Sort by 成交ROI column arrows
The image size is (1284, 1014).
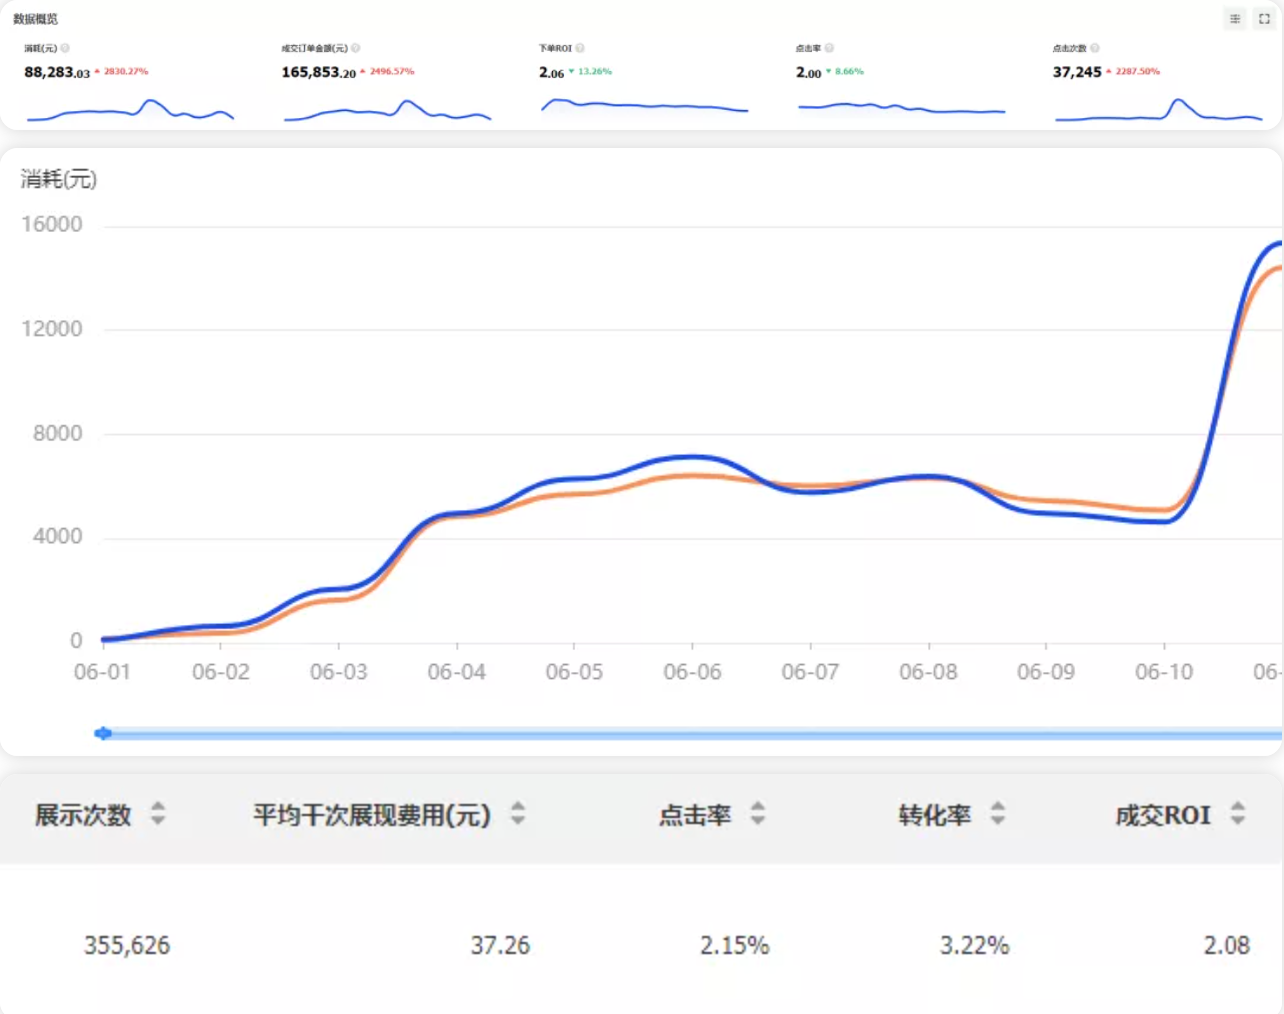1238,813
